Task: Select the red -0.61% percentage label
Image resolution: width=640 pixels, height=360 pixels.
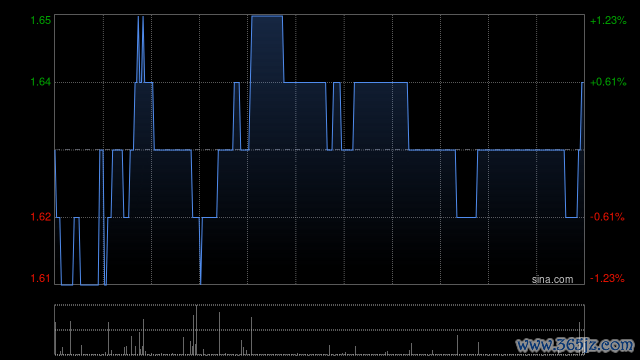Action: click(607, 217)
